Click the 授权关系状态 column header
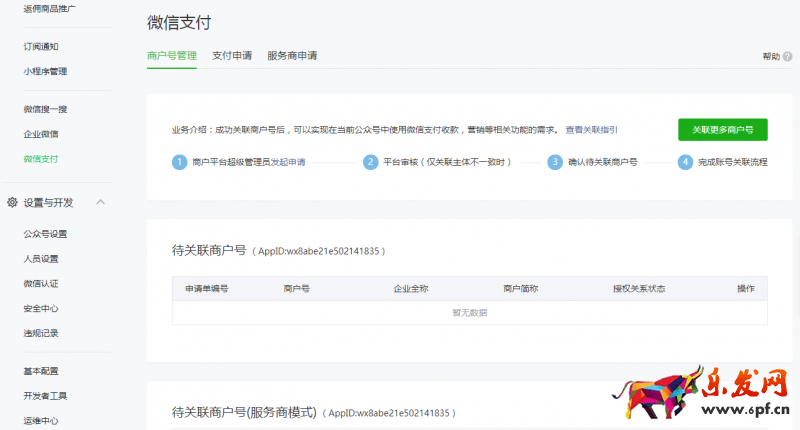The width and height of the screenshot is (800, 430). coord(639,289)
